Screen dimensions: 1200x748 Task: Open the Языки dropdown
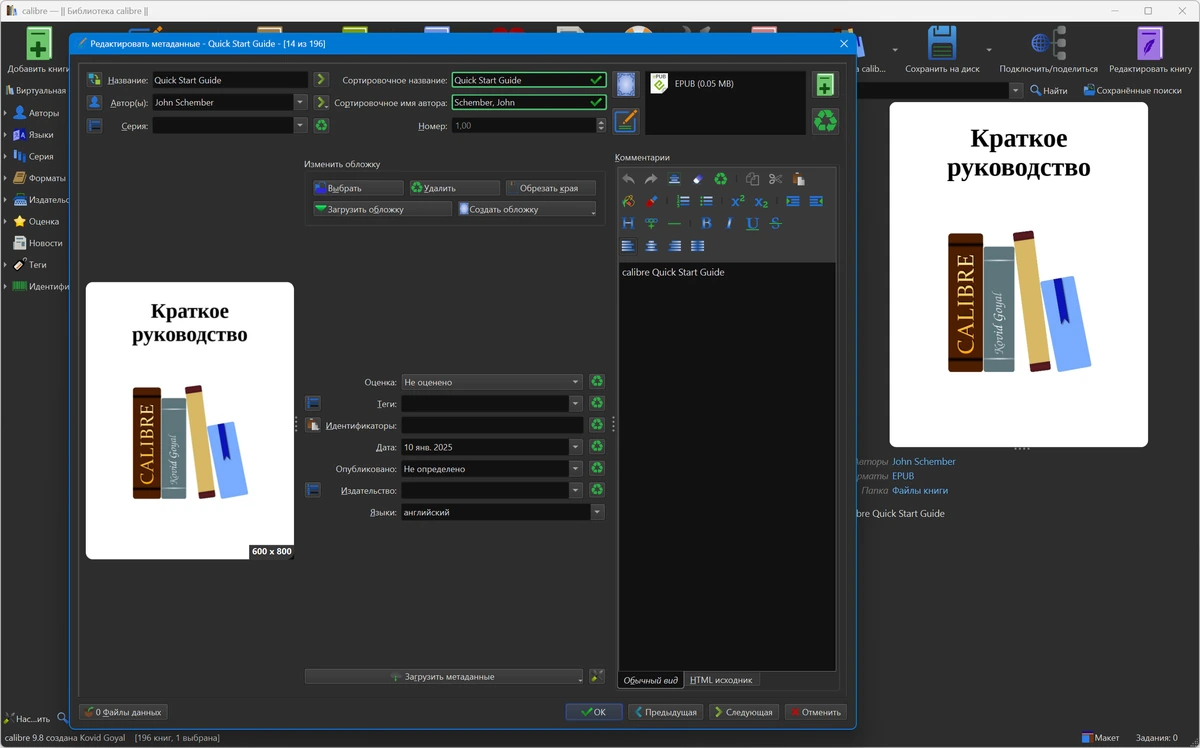coord(597,512)
